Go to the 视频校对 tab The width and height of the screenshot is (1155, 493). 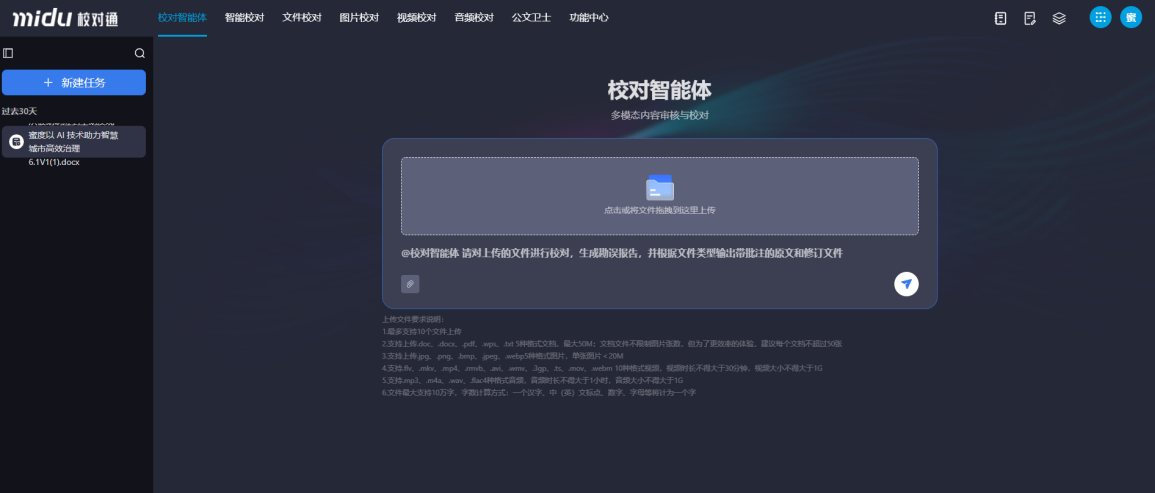click(416, 18)
